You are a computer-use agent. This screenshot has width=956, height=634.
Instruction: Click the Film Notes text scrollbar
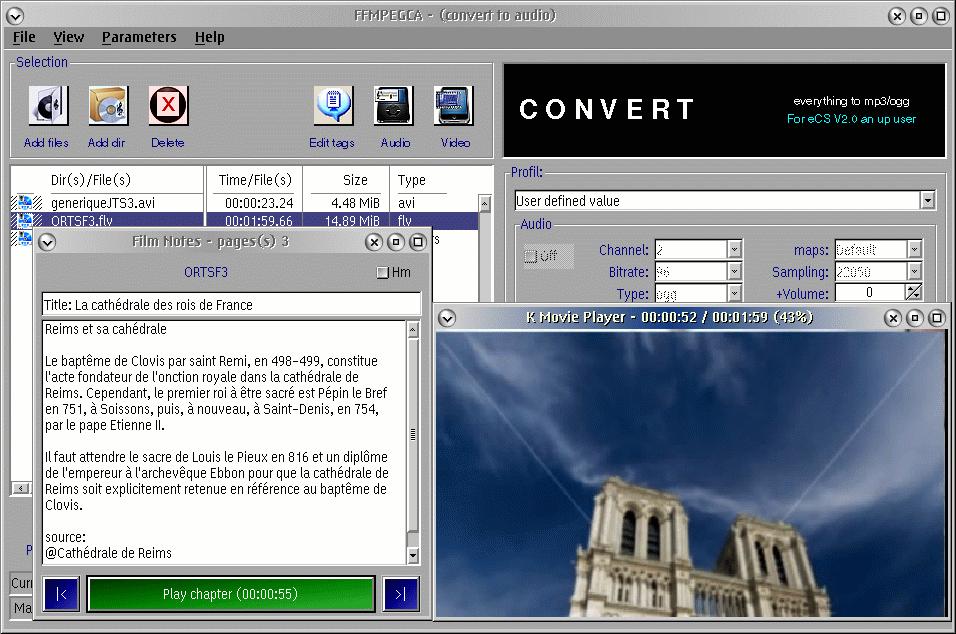pos(413,435)
